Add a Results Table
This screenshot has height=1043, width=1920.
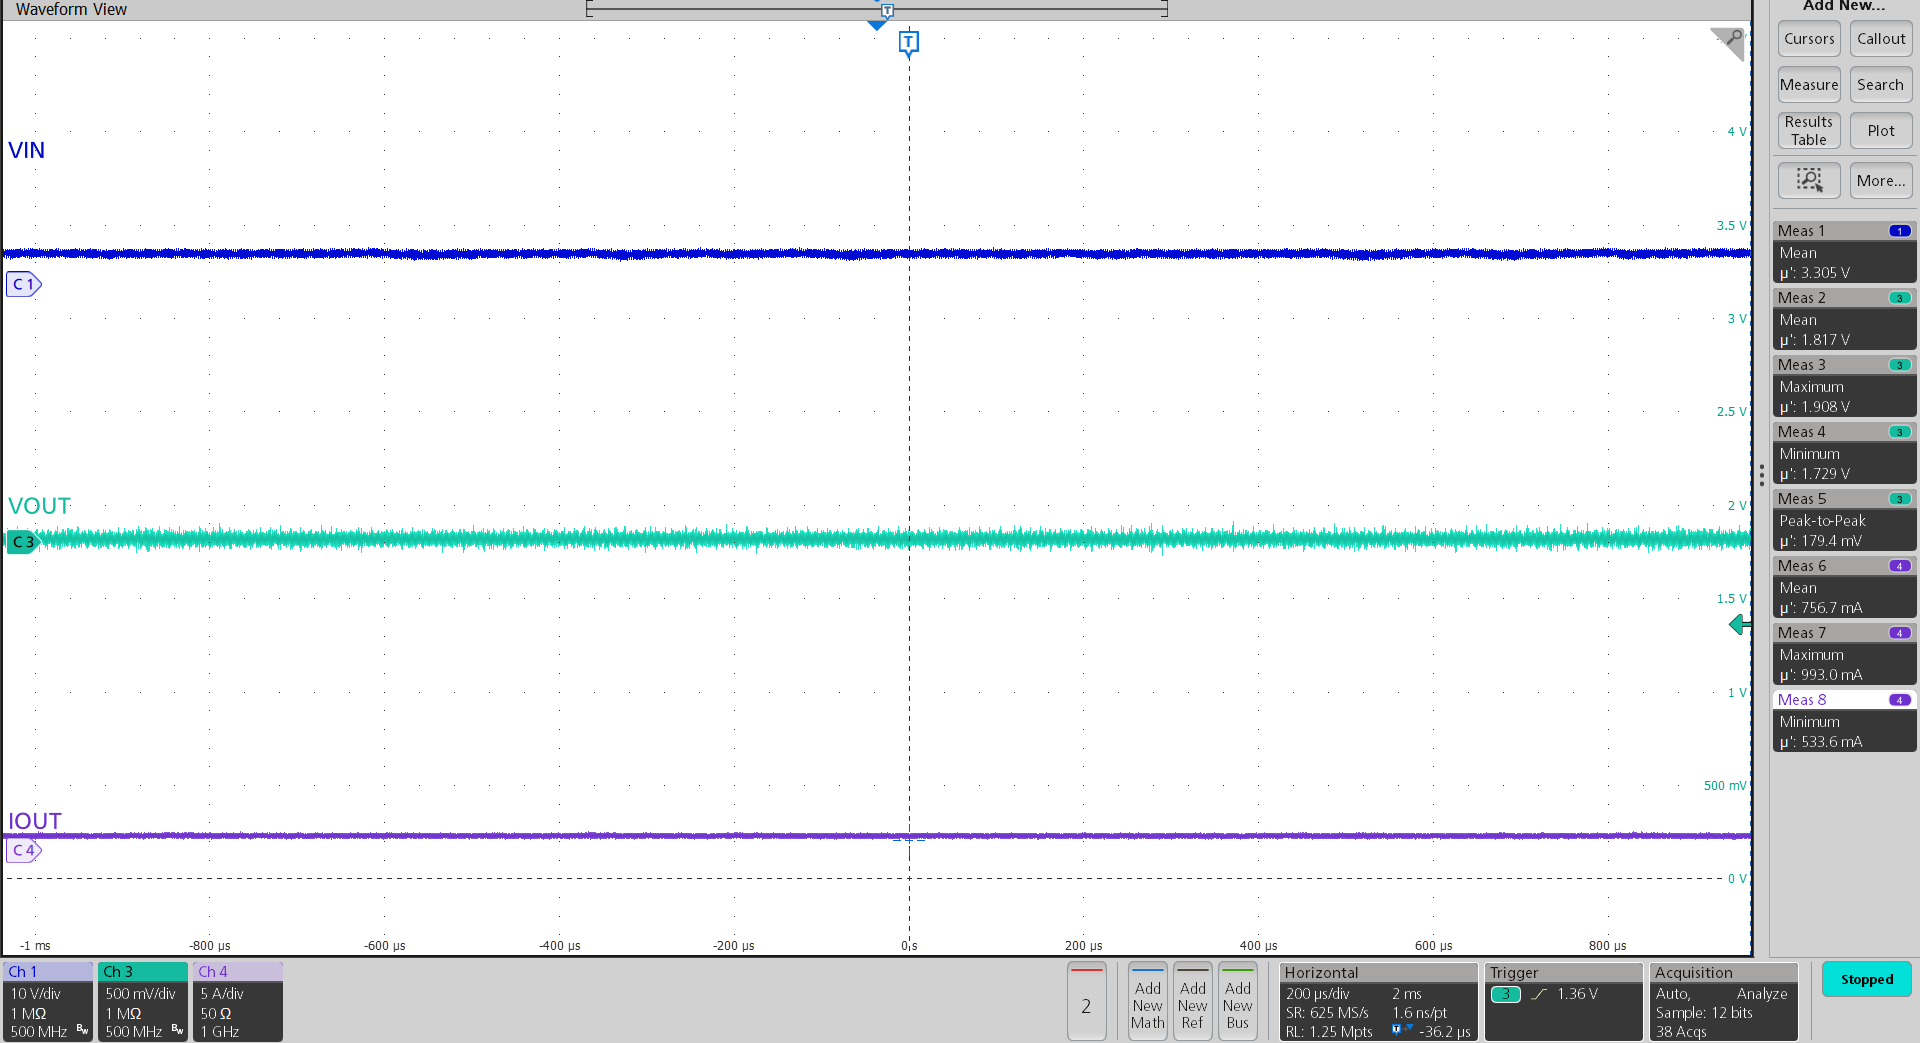click(1809, 131)
